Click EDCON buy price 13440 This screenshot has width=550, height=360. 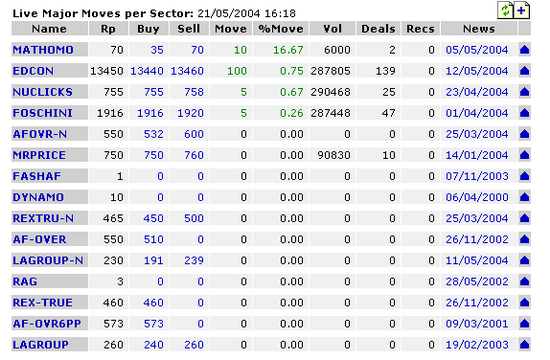(147, 71)
